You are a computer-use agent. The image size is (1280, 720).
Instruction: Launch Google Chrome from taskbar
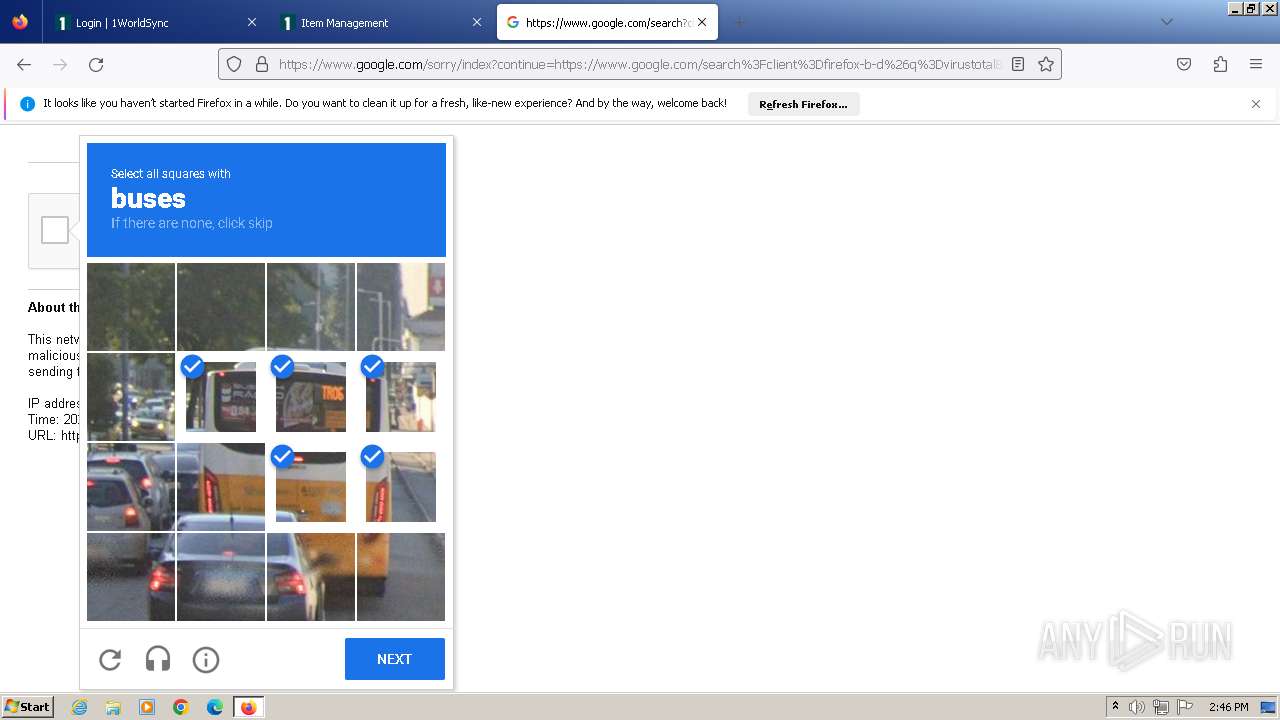click(181, 707)
